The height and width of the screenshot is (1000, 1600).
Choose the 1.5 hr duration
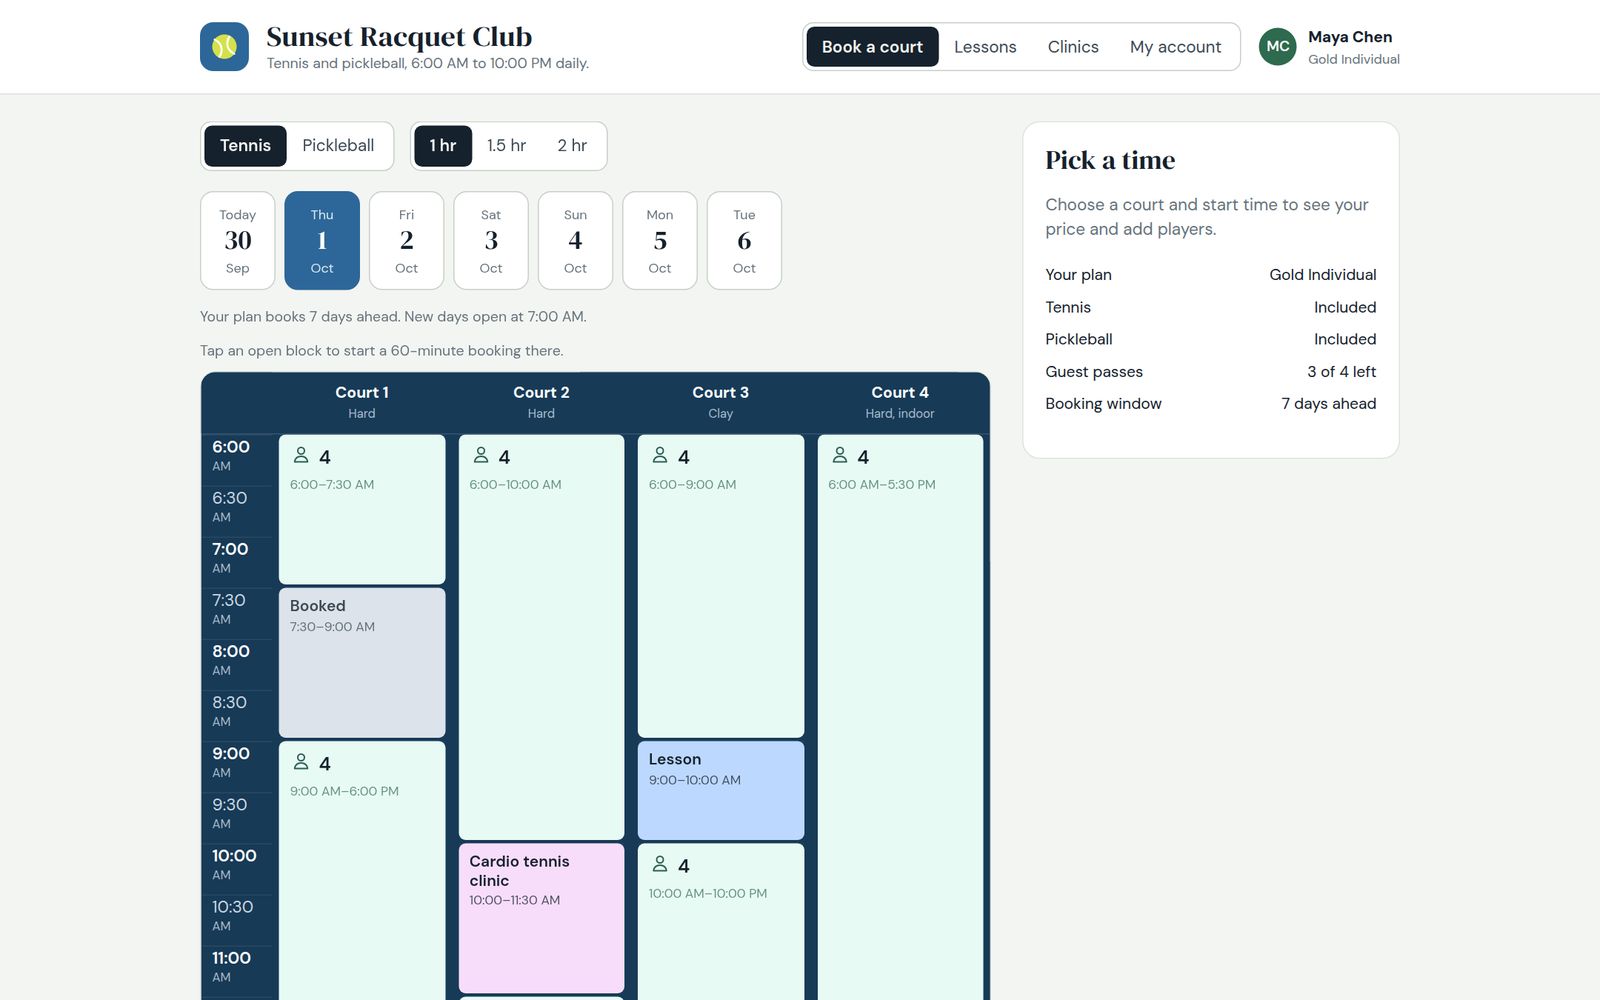click(x=506, y=146)
